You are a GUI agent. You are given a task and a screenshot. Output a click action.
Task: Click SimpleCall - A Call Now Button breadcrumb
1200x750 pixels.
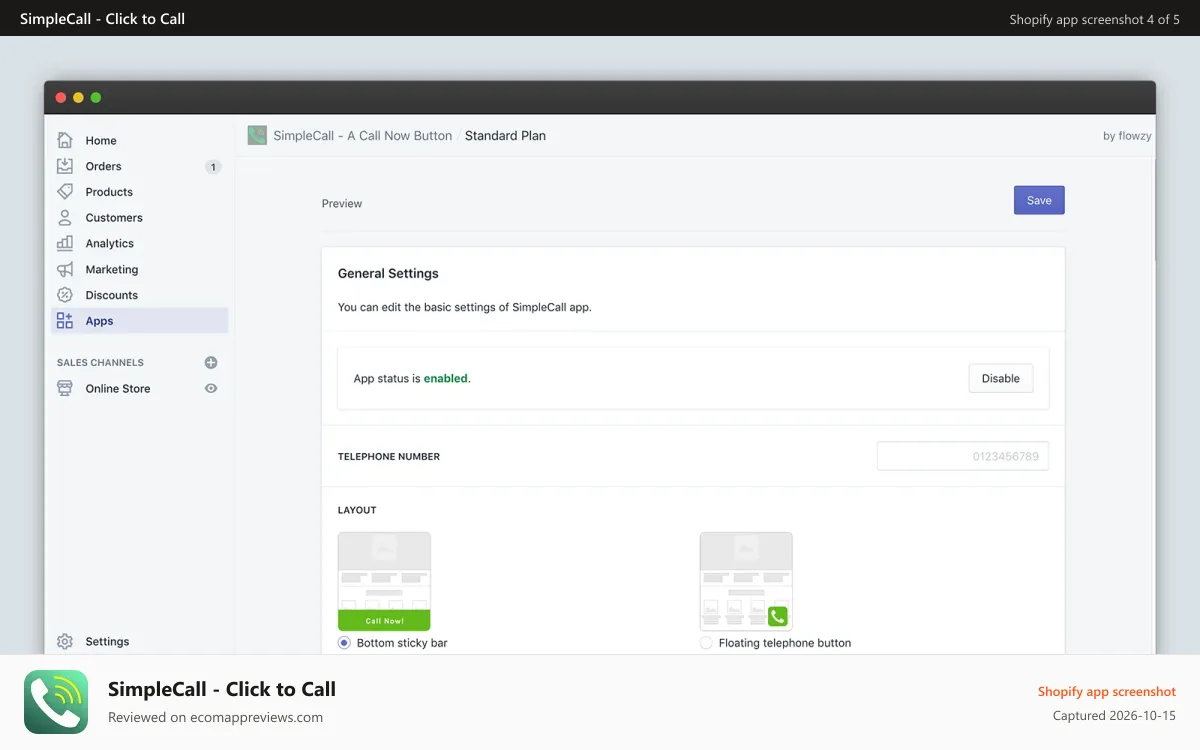(x=363, y=135)
